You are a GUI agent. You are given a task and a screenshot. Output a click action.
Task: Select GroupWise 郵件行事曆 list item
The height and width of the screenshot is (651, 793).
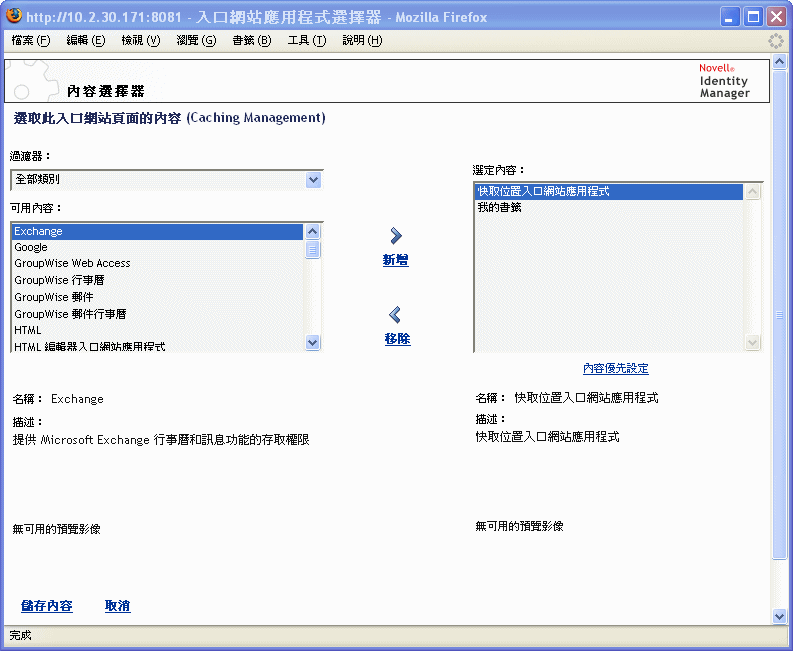pyautogui.click(x=157, y=314)
